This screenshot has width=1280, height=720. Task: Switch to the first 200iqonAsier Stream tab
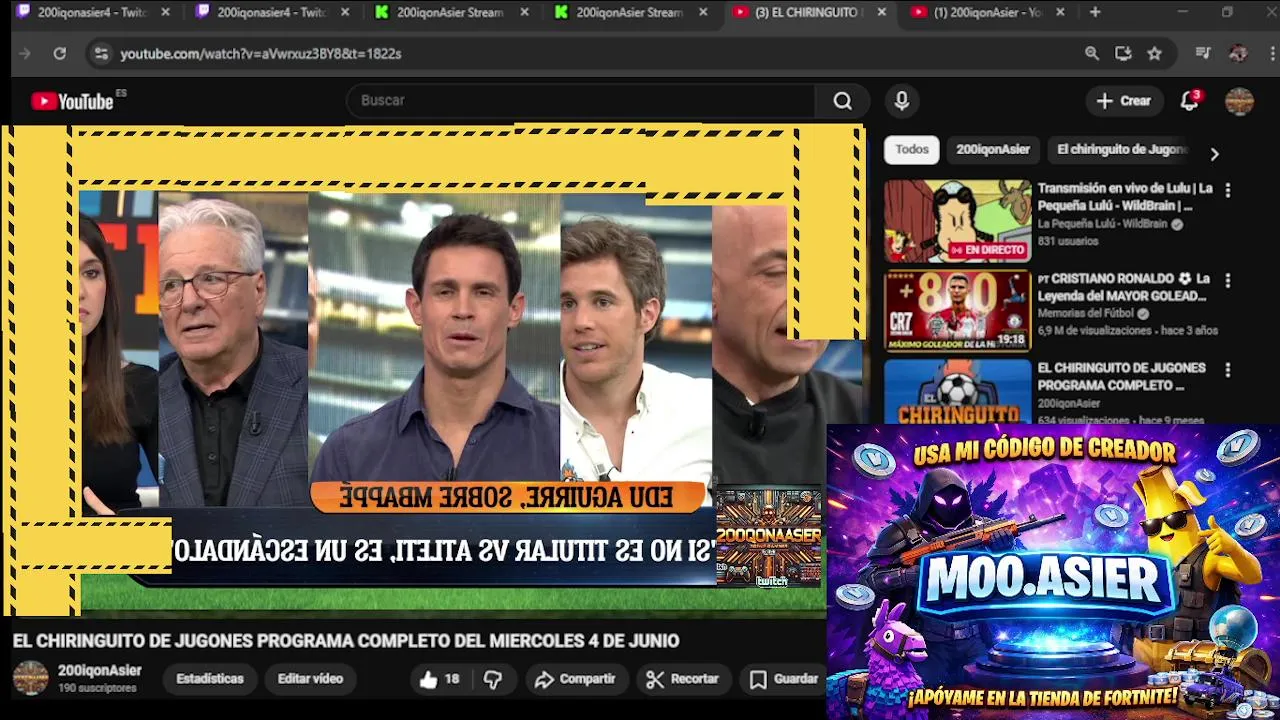(450, 12)
